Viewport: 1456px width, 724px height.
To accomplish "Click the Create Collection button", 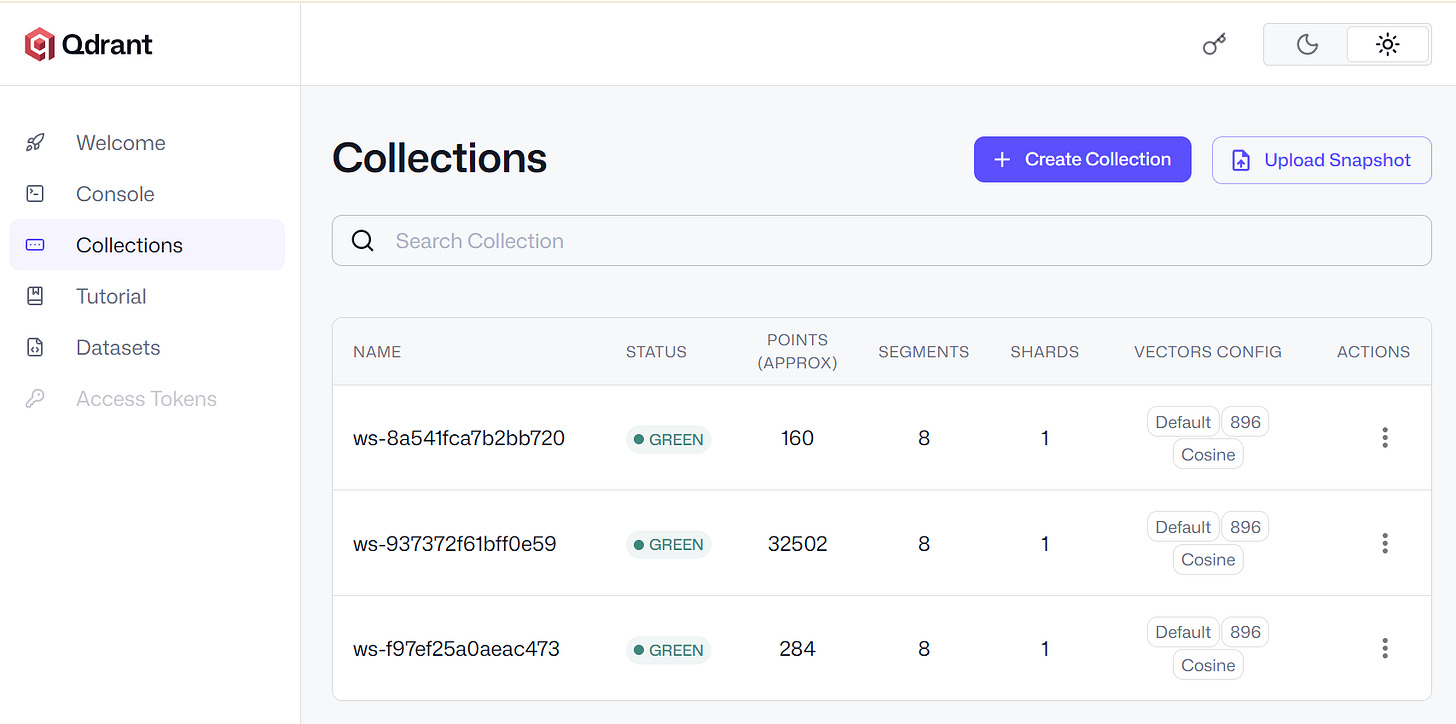I will pos(1082,160).
